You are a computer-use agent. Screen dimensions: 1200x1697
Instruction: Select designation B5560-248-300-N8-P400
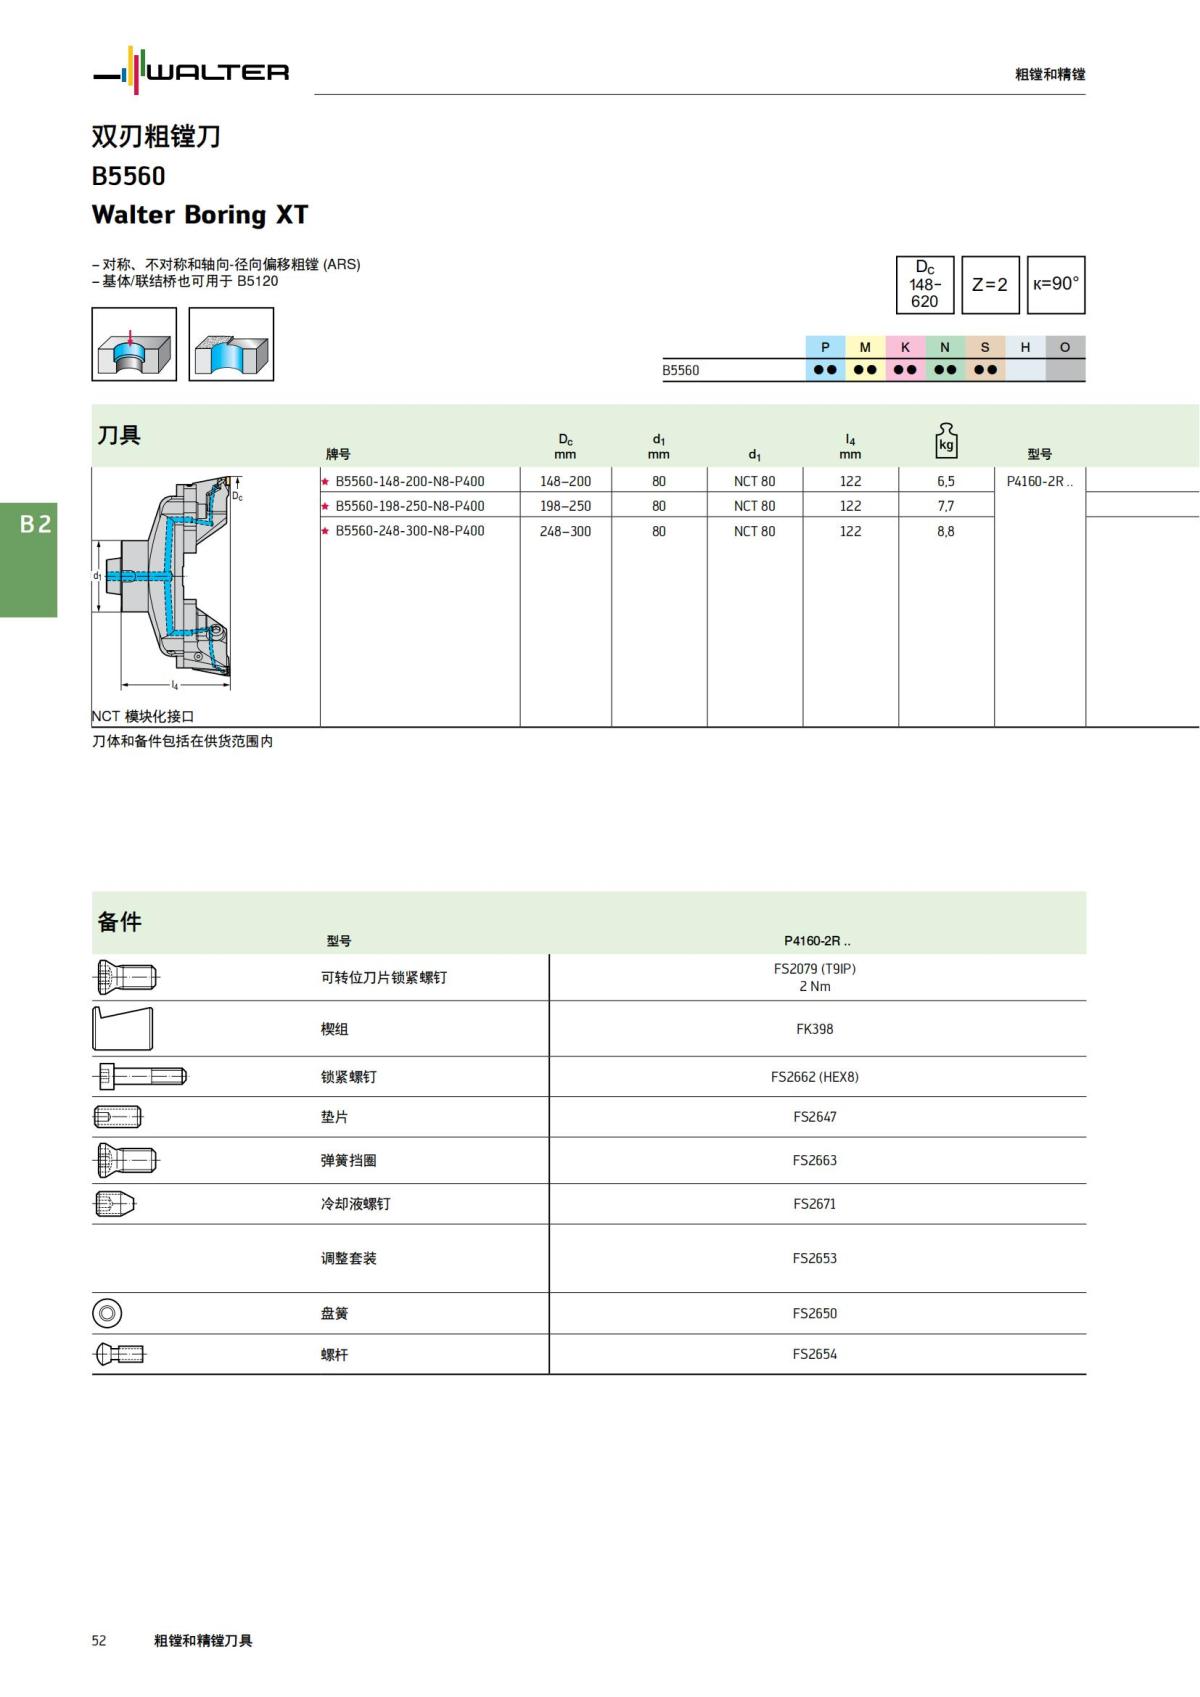point(410,531)
